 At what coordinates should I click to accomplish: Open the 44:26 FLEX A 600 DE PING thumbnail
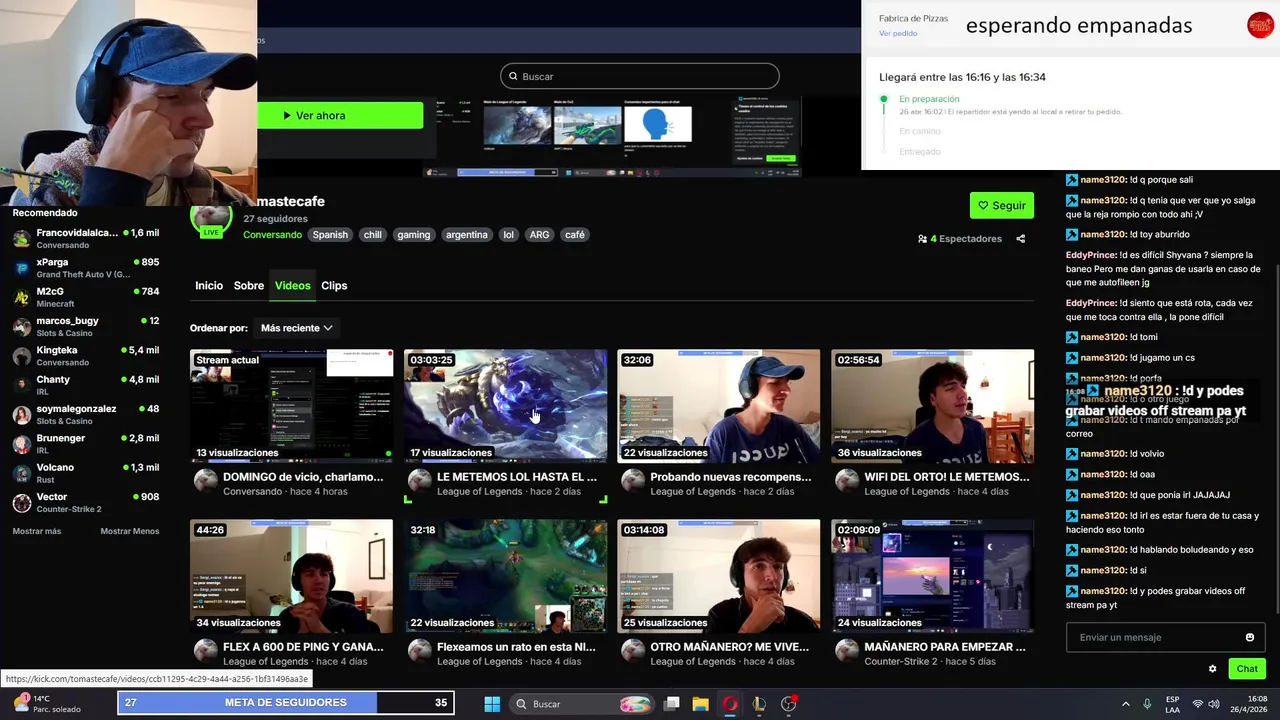click(292, 576)
